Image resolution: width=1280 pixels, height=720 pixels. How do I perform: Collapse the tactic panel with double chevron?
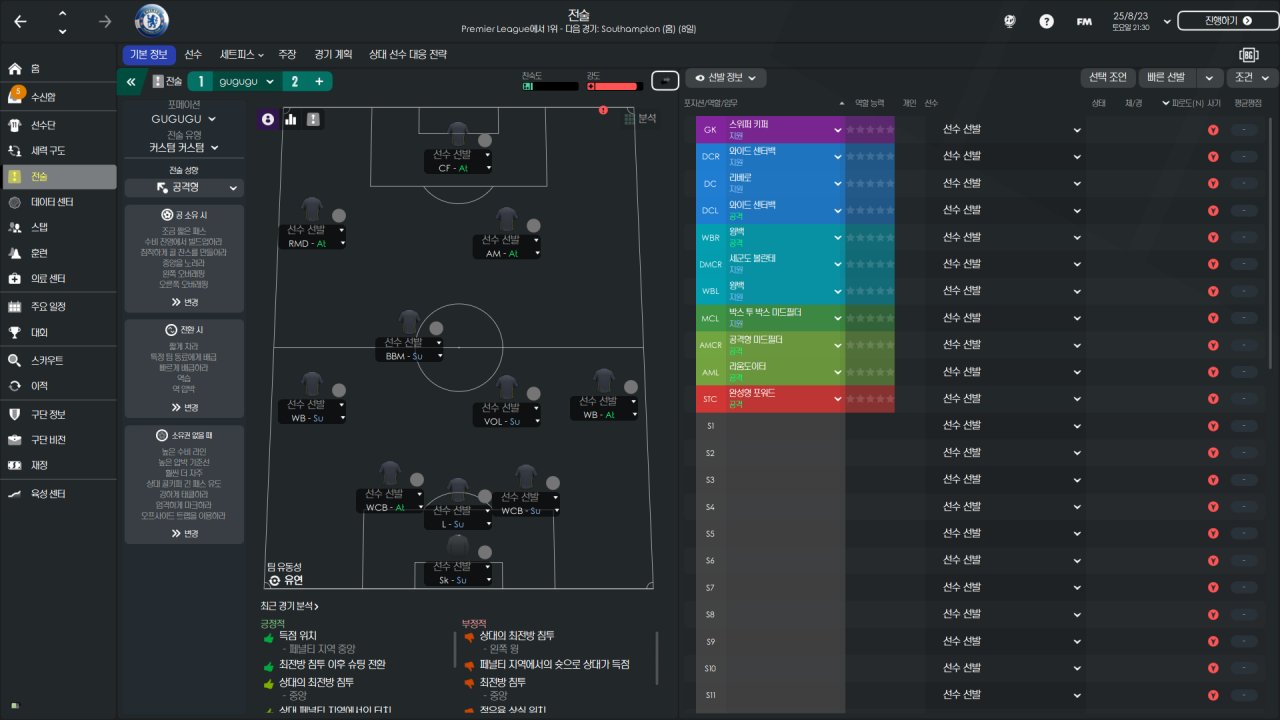pyautogui.click(x=131, y=82)
